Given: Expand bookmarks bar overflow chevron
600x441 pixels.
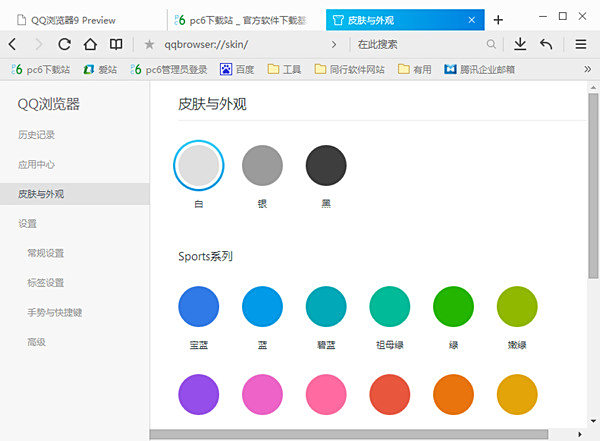Looking at the screenshot, I should 588,69.
